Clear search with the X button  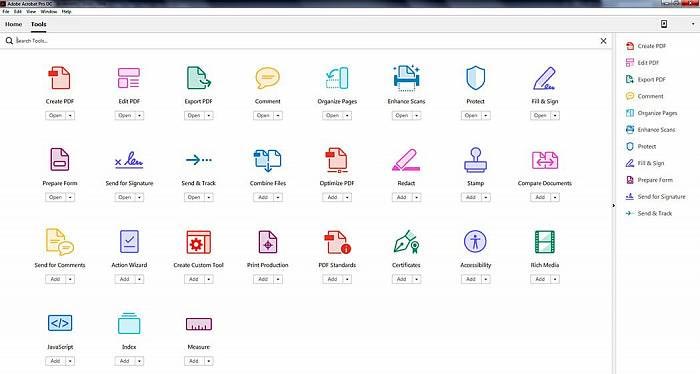pyautogui.click(x=603, y=41)
